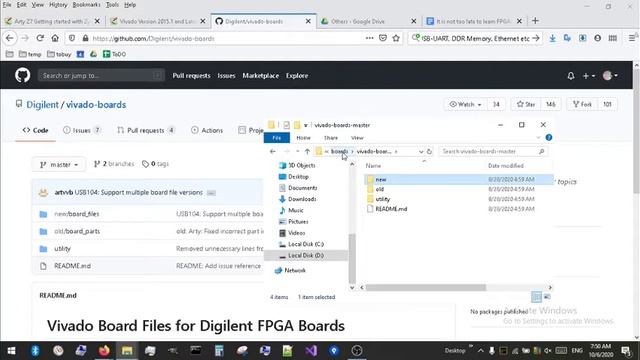Open Visual Studio from the taskbar
The image size is (640, 360).
[x=311, y=351]
